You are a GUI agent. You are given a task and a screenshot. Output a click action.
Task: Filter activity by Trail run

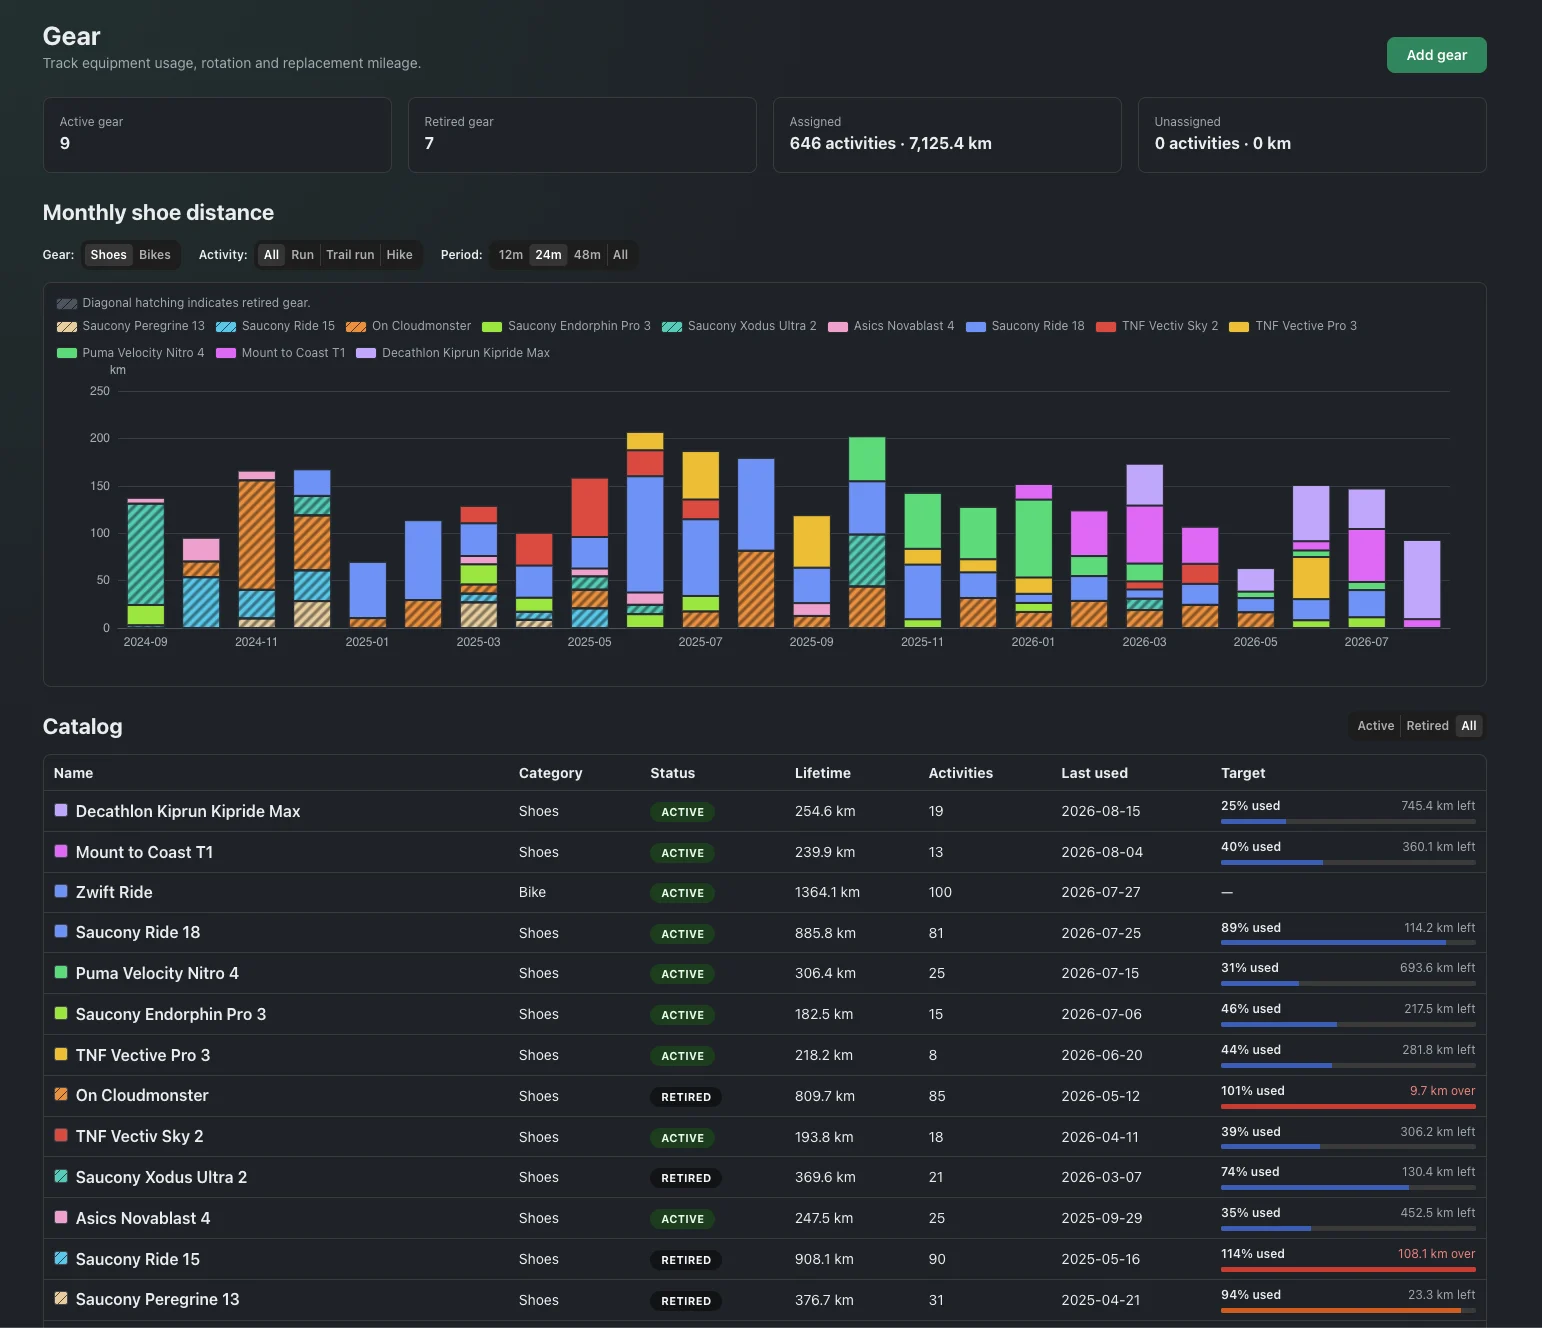click(x=350, y=255)
